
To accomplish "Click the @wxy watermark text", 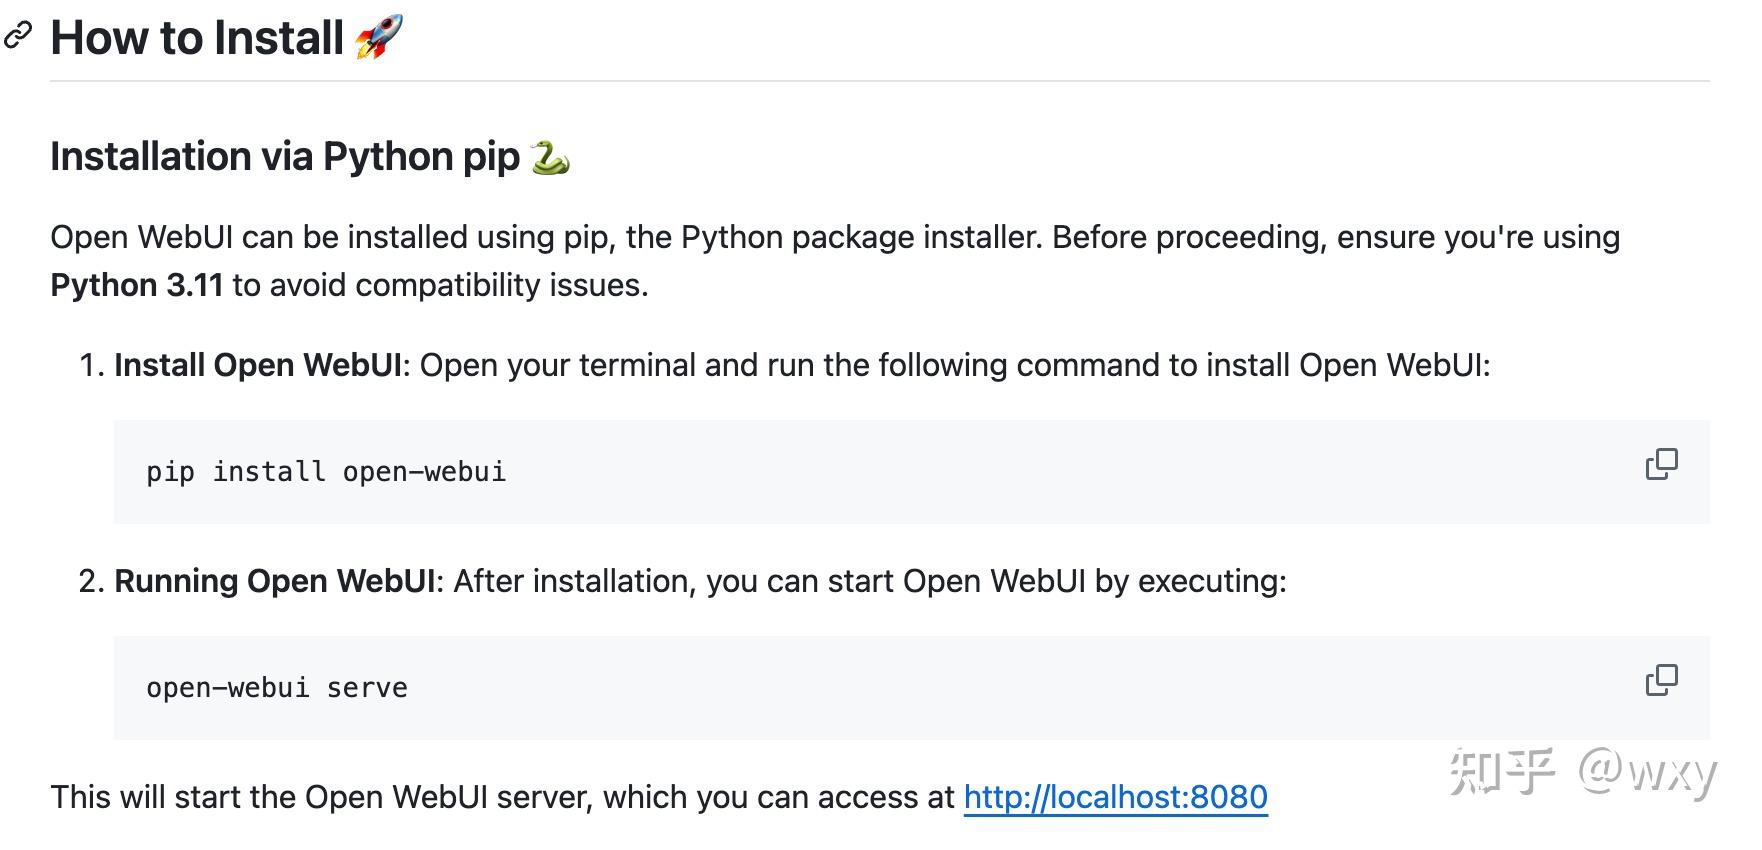I will point(1647,773).
